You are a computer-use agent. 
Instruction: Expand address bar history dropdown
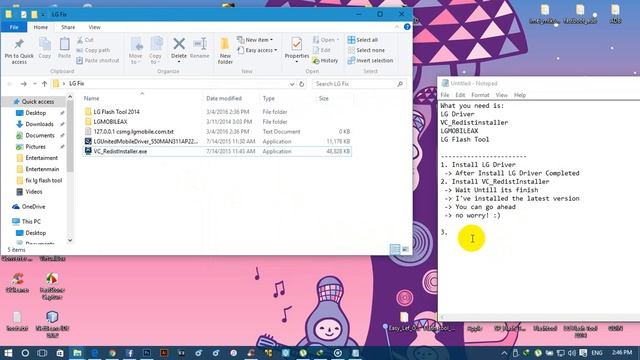point(292,84)
